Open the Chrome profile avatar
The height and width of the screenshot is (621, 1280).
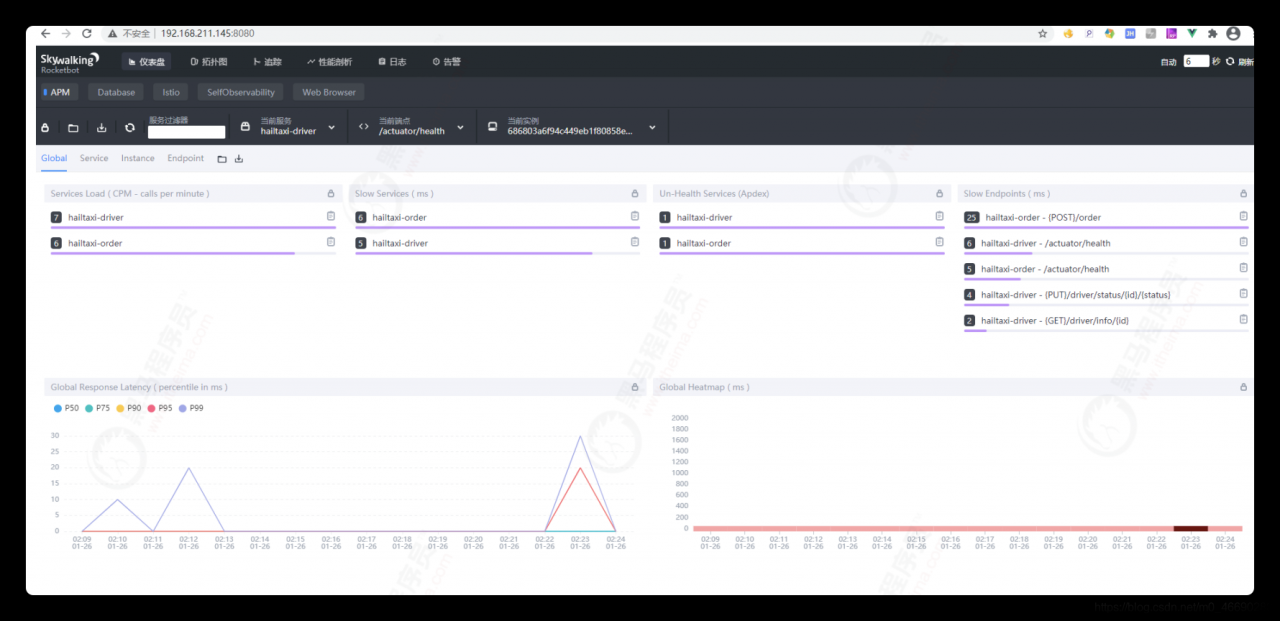(1233, 33)
